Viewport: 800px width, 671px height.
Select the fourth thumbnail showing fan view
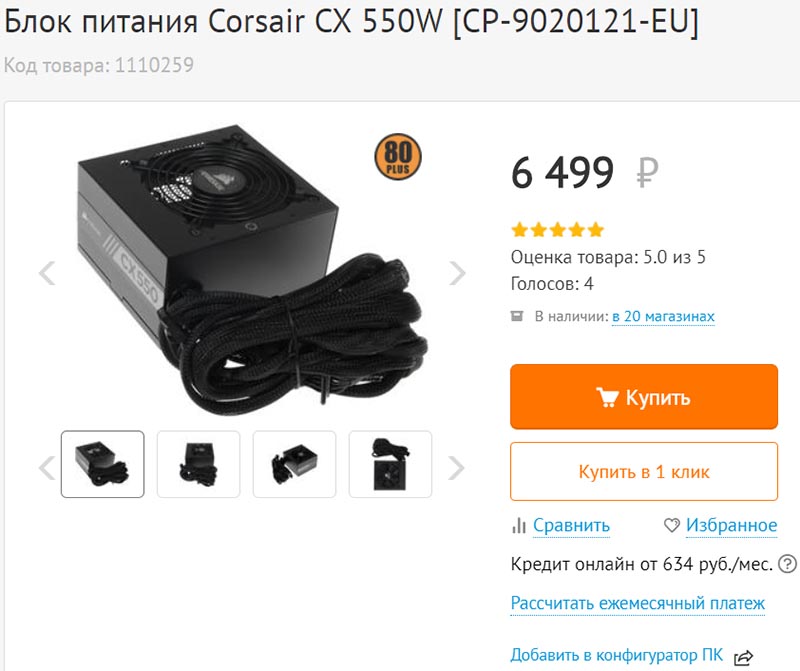pos(390,464)
